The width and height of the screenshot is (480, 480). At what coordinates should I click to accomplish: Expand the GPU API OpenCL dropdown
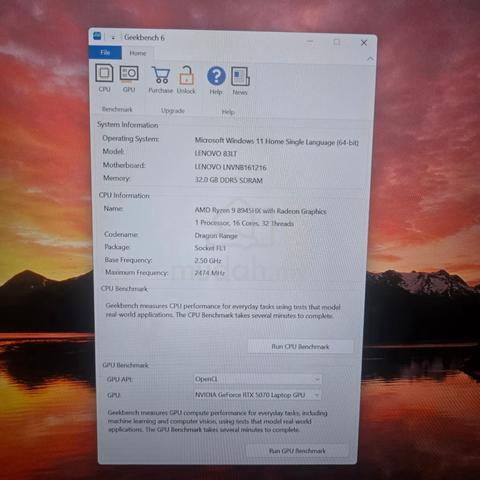(x=258, y=379)
